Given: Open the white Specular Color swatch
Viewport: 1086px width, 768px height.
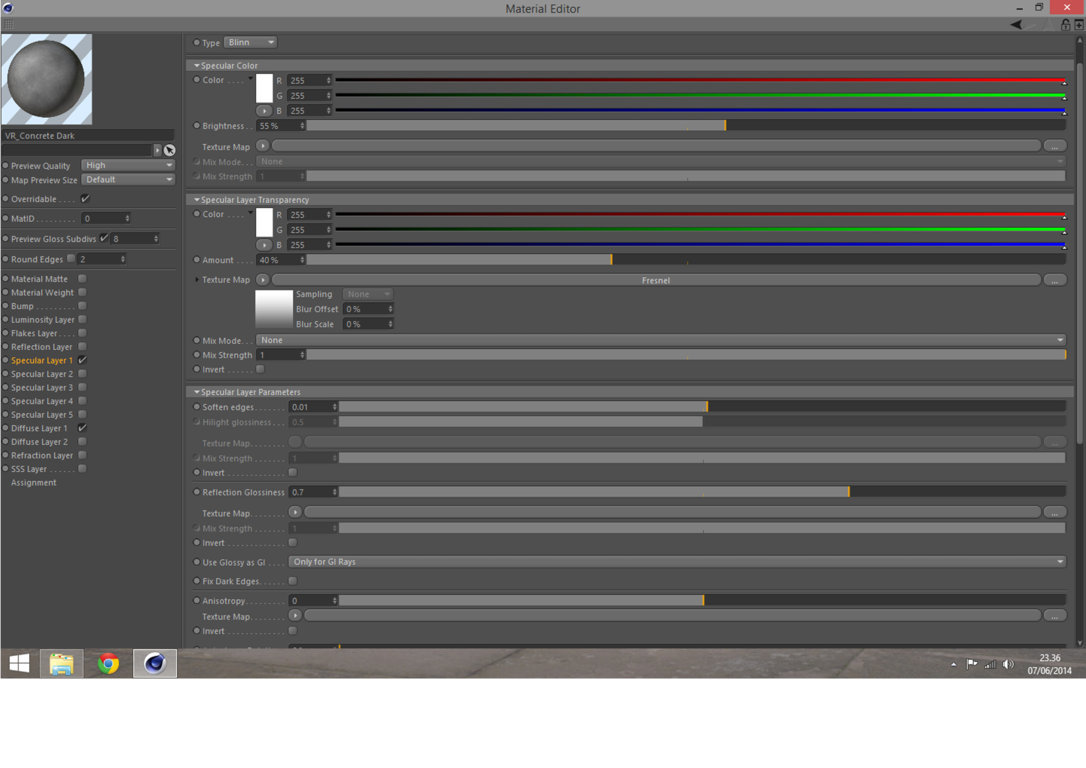Looking at the screenshot, I should [264, 89].
